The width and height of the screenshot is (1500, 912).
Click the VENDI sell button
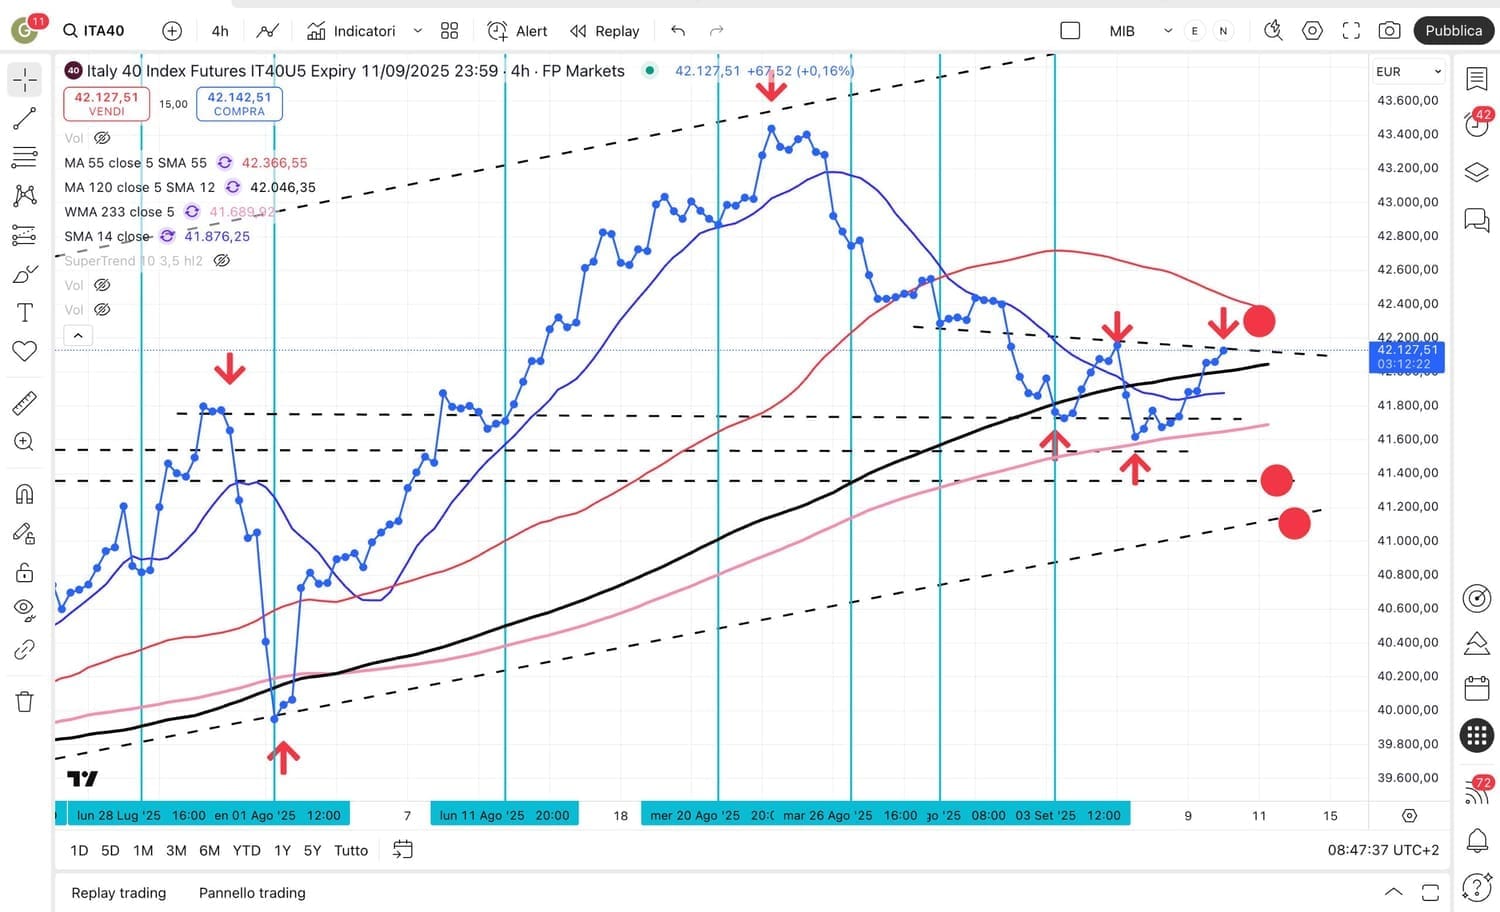click(106, 104)
